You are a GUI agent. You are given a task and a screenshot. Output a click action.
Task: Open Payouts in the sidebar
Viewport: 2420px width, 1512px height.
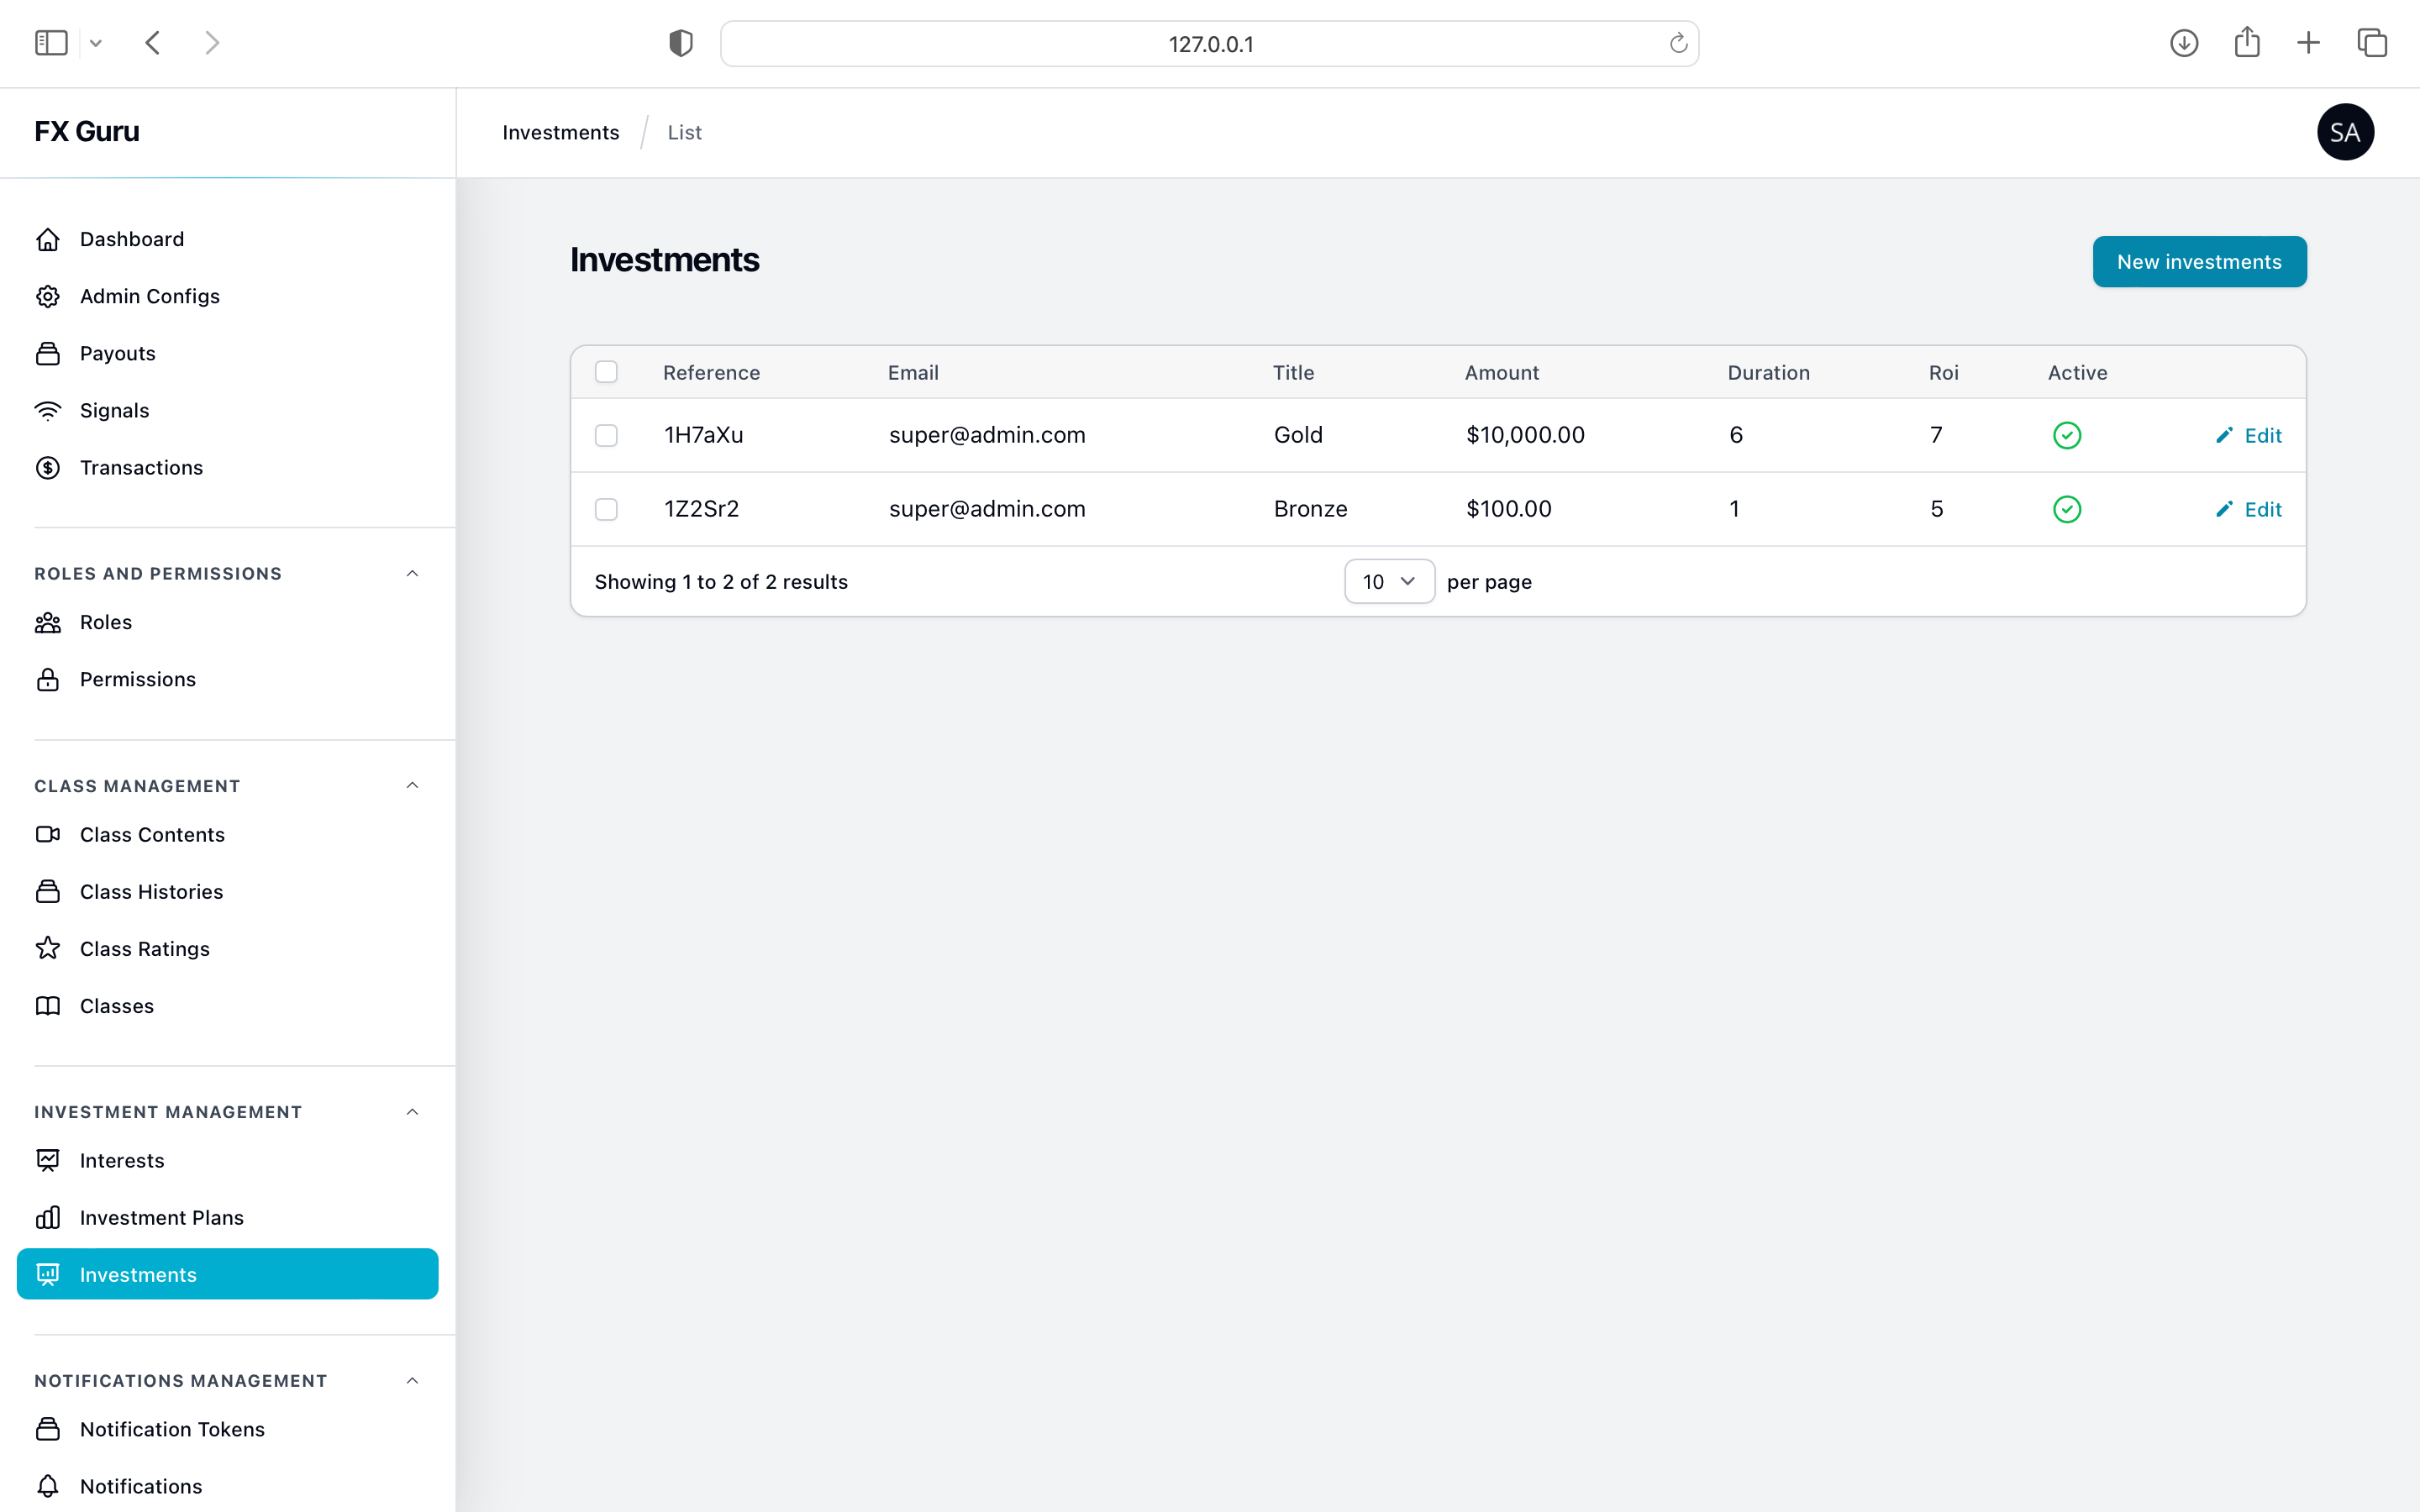[117, 353]
